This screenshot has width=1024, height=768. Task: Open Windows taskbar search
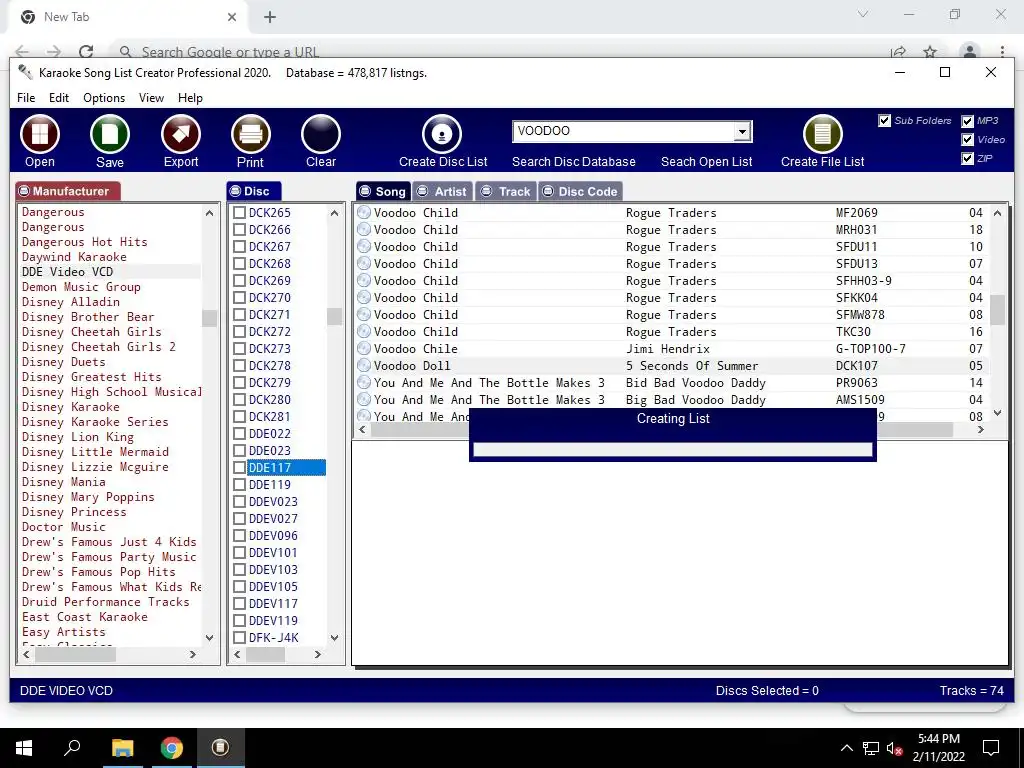point(72,748)
